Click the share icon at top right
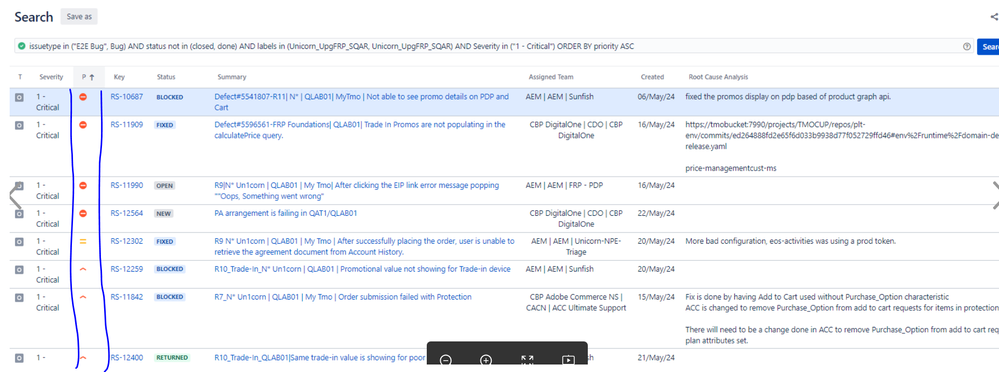 click(995, 17)
